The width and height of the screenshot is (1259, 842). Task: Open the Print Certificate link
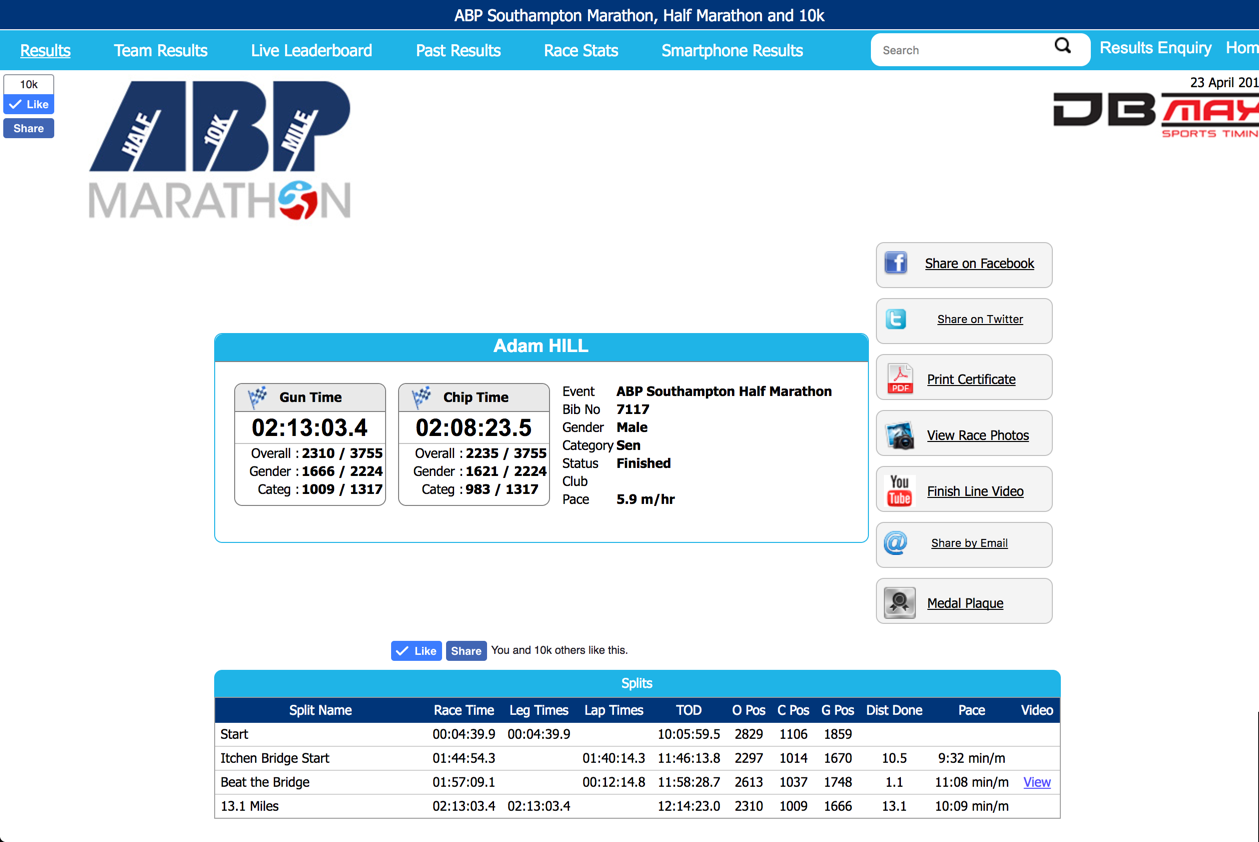[971, 379]
